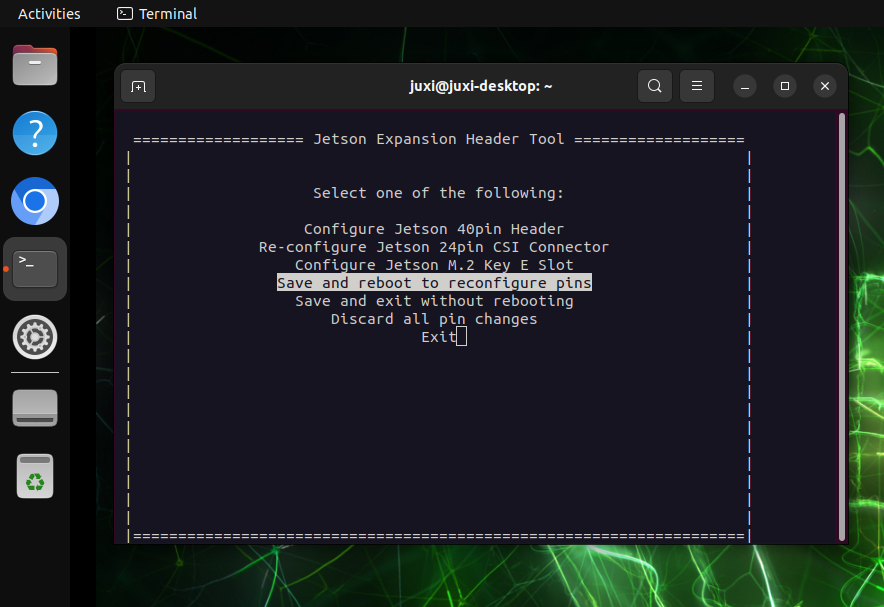
Task: Open the terminal search tool
Action: tap(655, 86)
